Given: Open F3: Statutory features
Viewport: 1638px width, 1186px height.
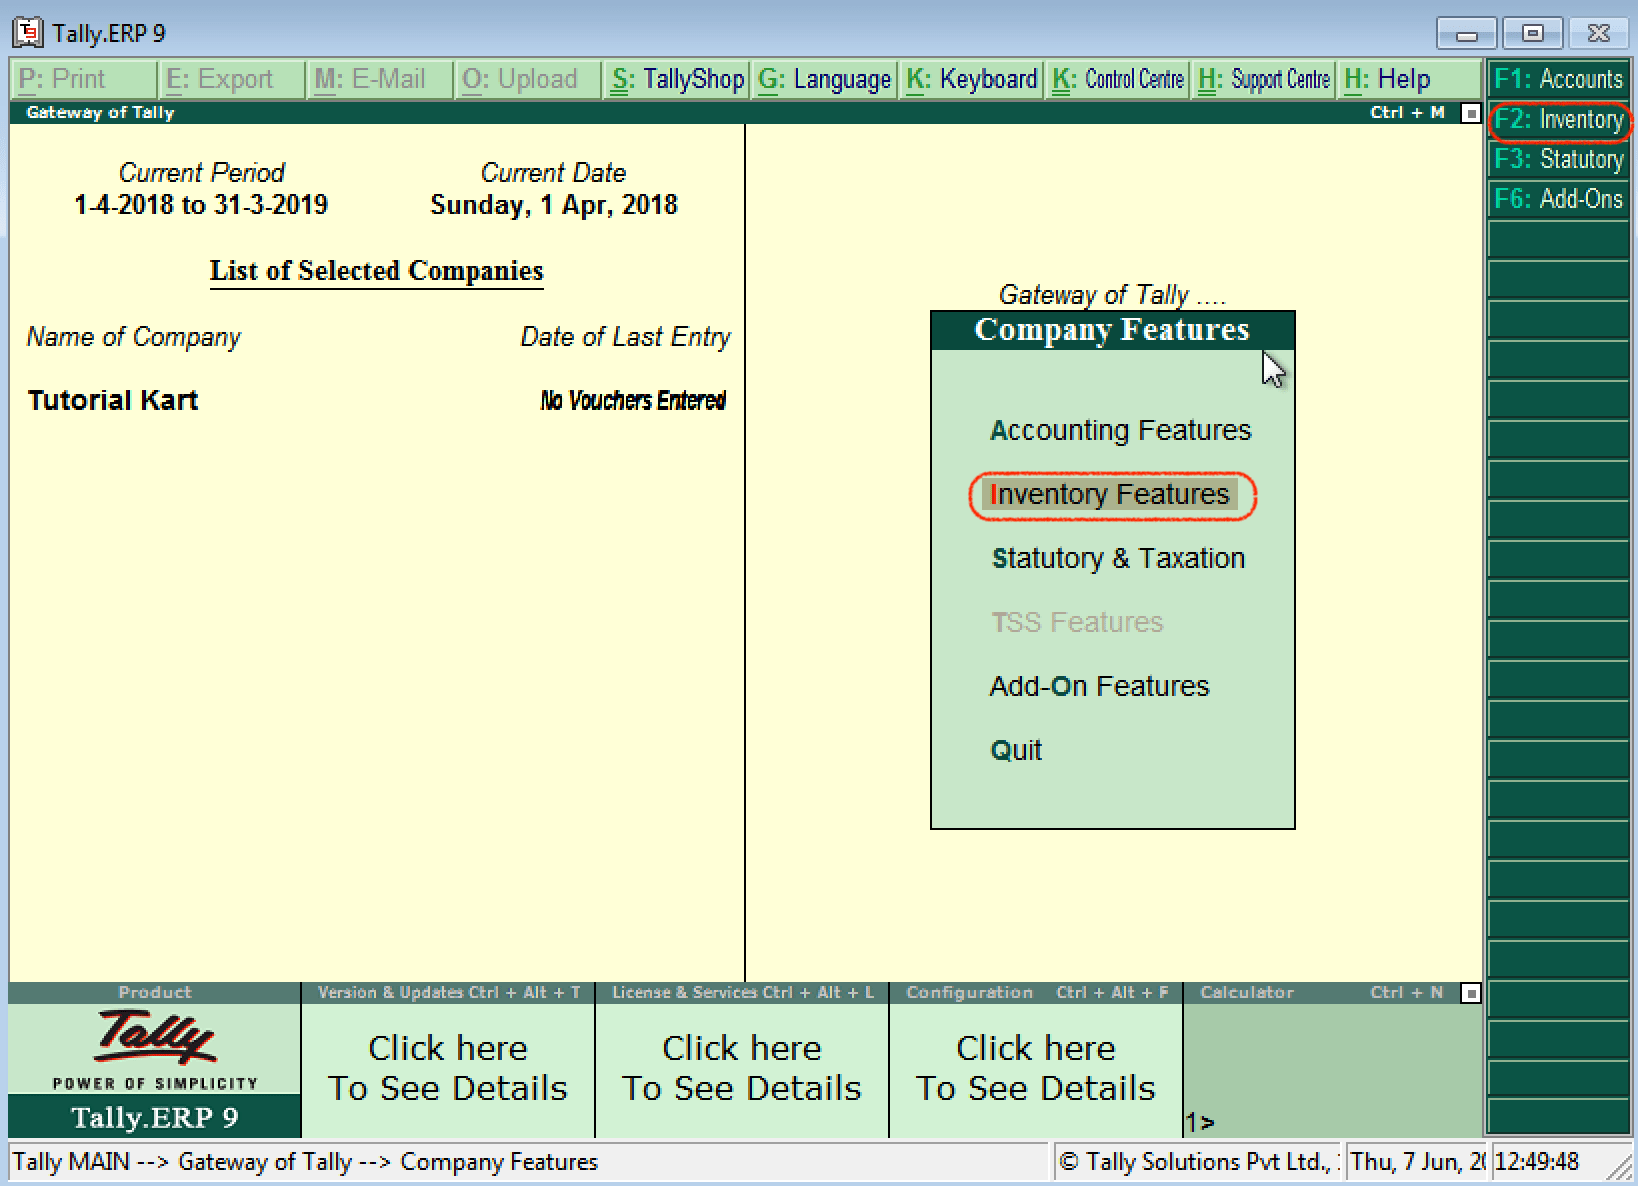Looking at the screenshot, I should coord(1557,159).
